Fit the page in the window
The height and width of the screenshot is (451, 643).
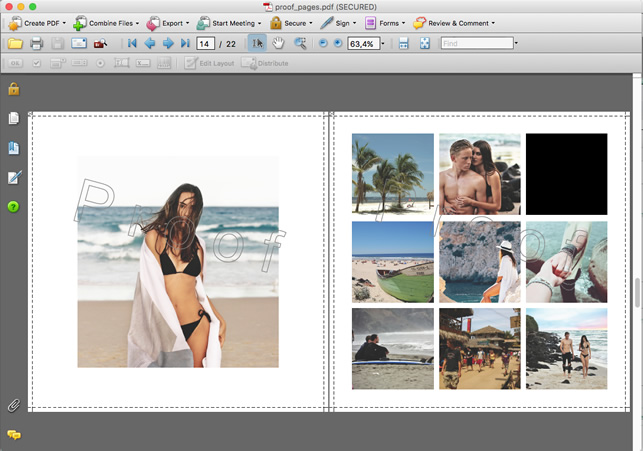425,43
